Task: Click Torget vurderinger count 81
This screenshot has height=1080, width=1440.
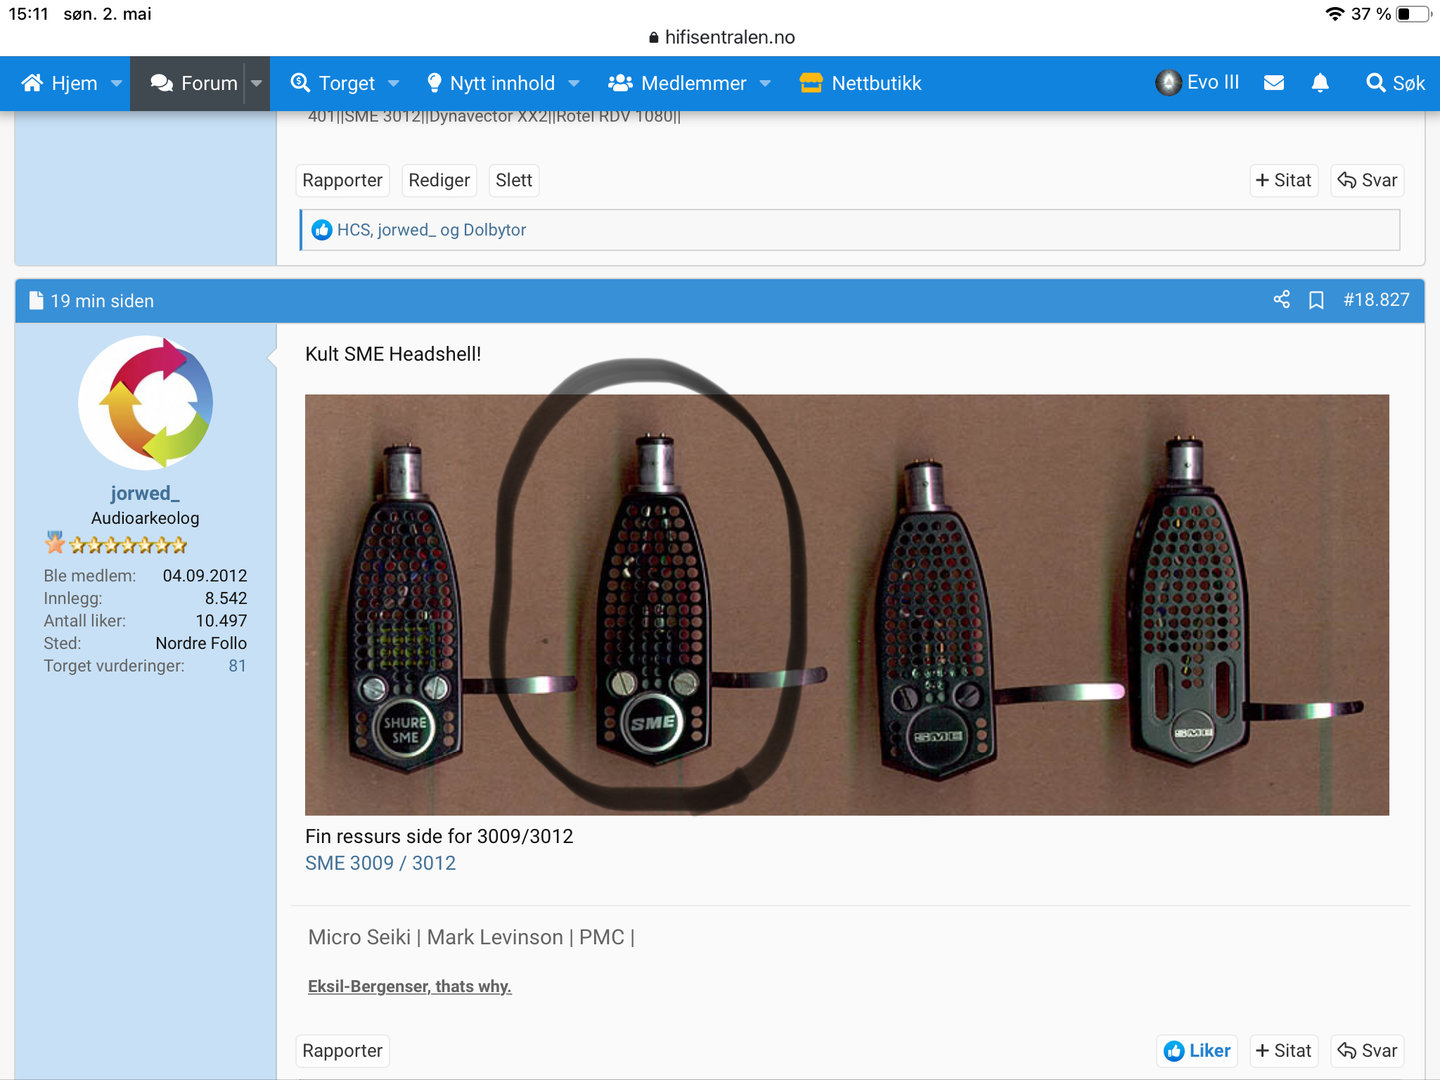Action: pyautogui.click(x=237, y=666)
